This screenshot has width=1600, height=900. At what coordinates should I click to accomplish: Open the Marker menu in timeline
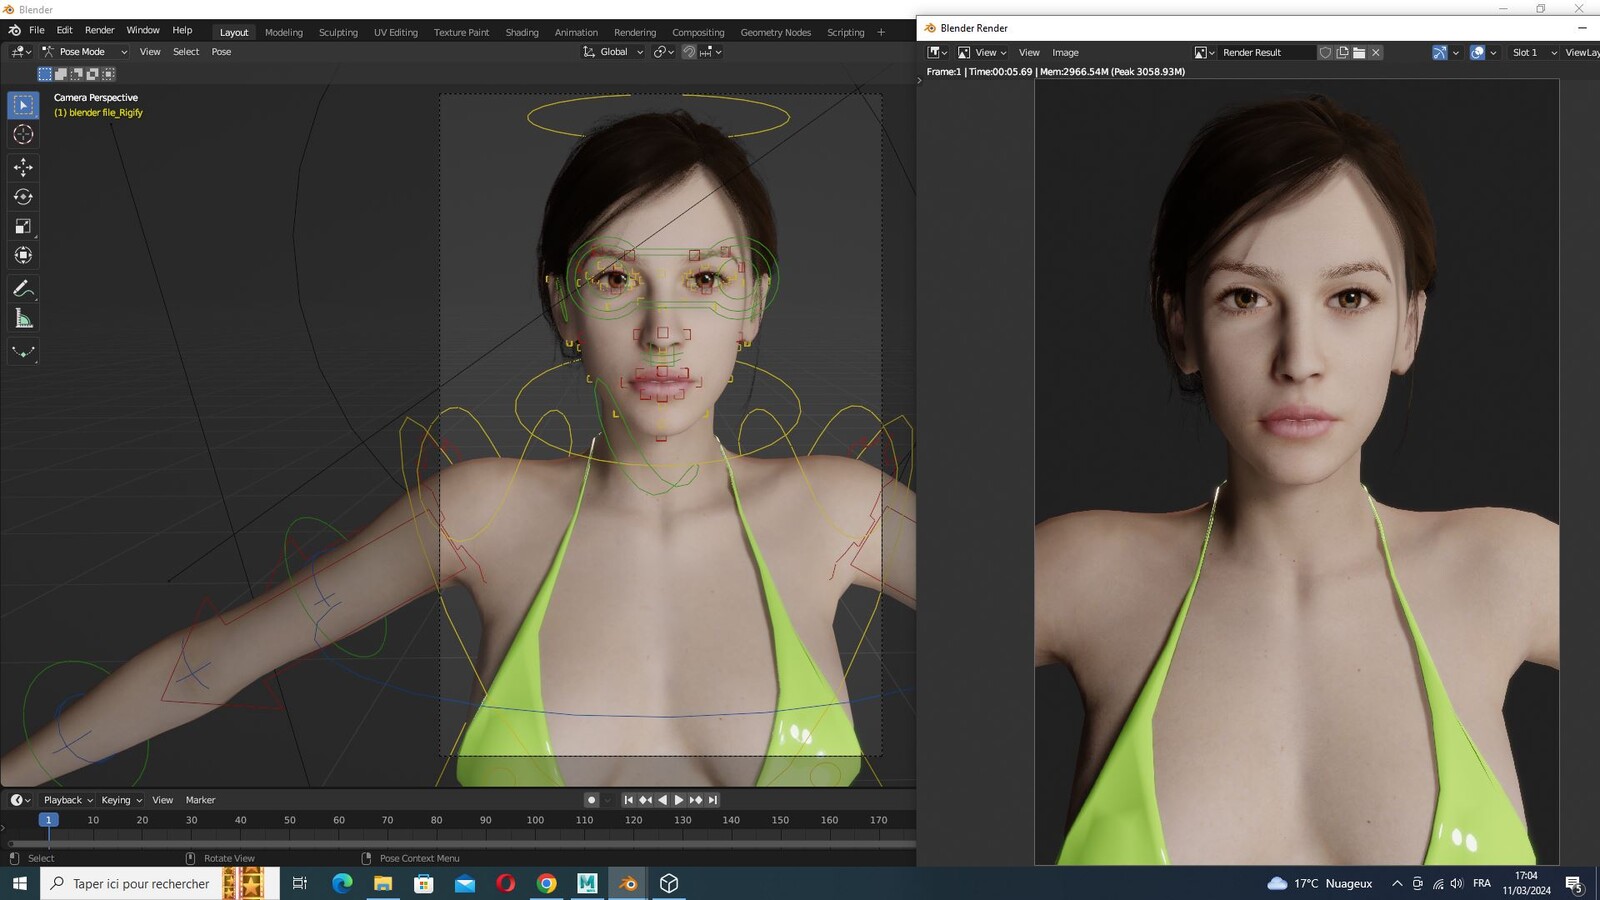200,800
